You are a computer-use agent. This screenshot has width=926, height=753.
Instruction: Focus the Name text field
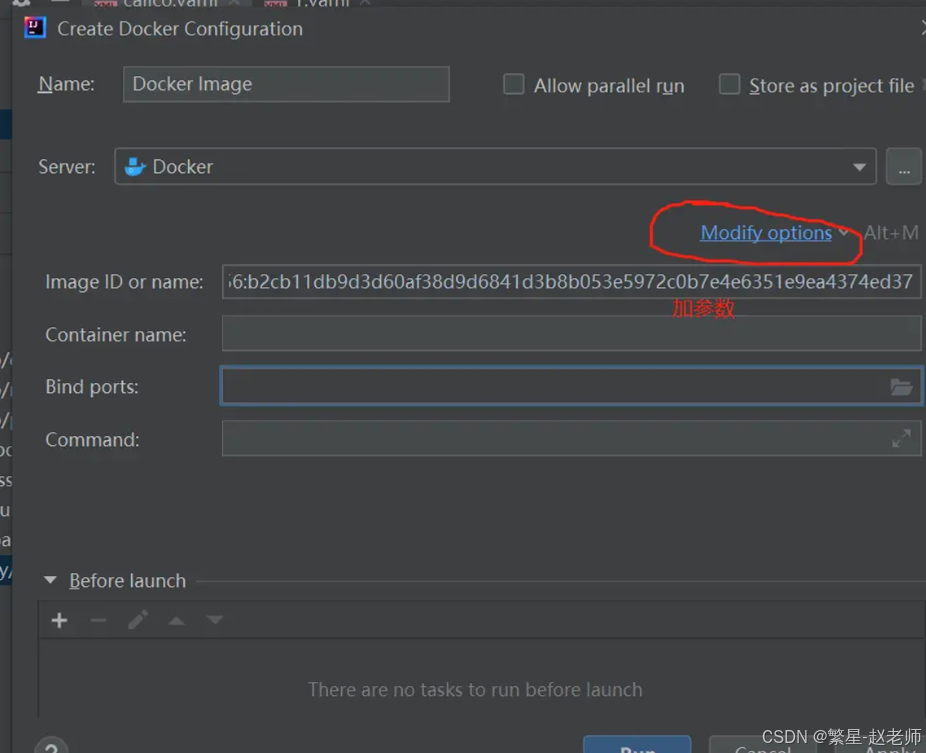click(x=286, y=85)
